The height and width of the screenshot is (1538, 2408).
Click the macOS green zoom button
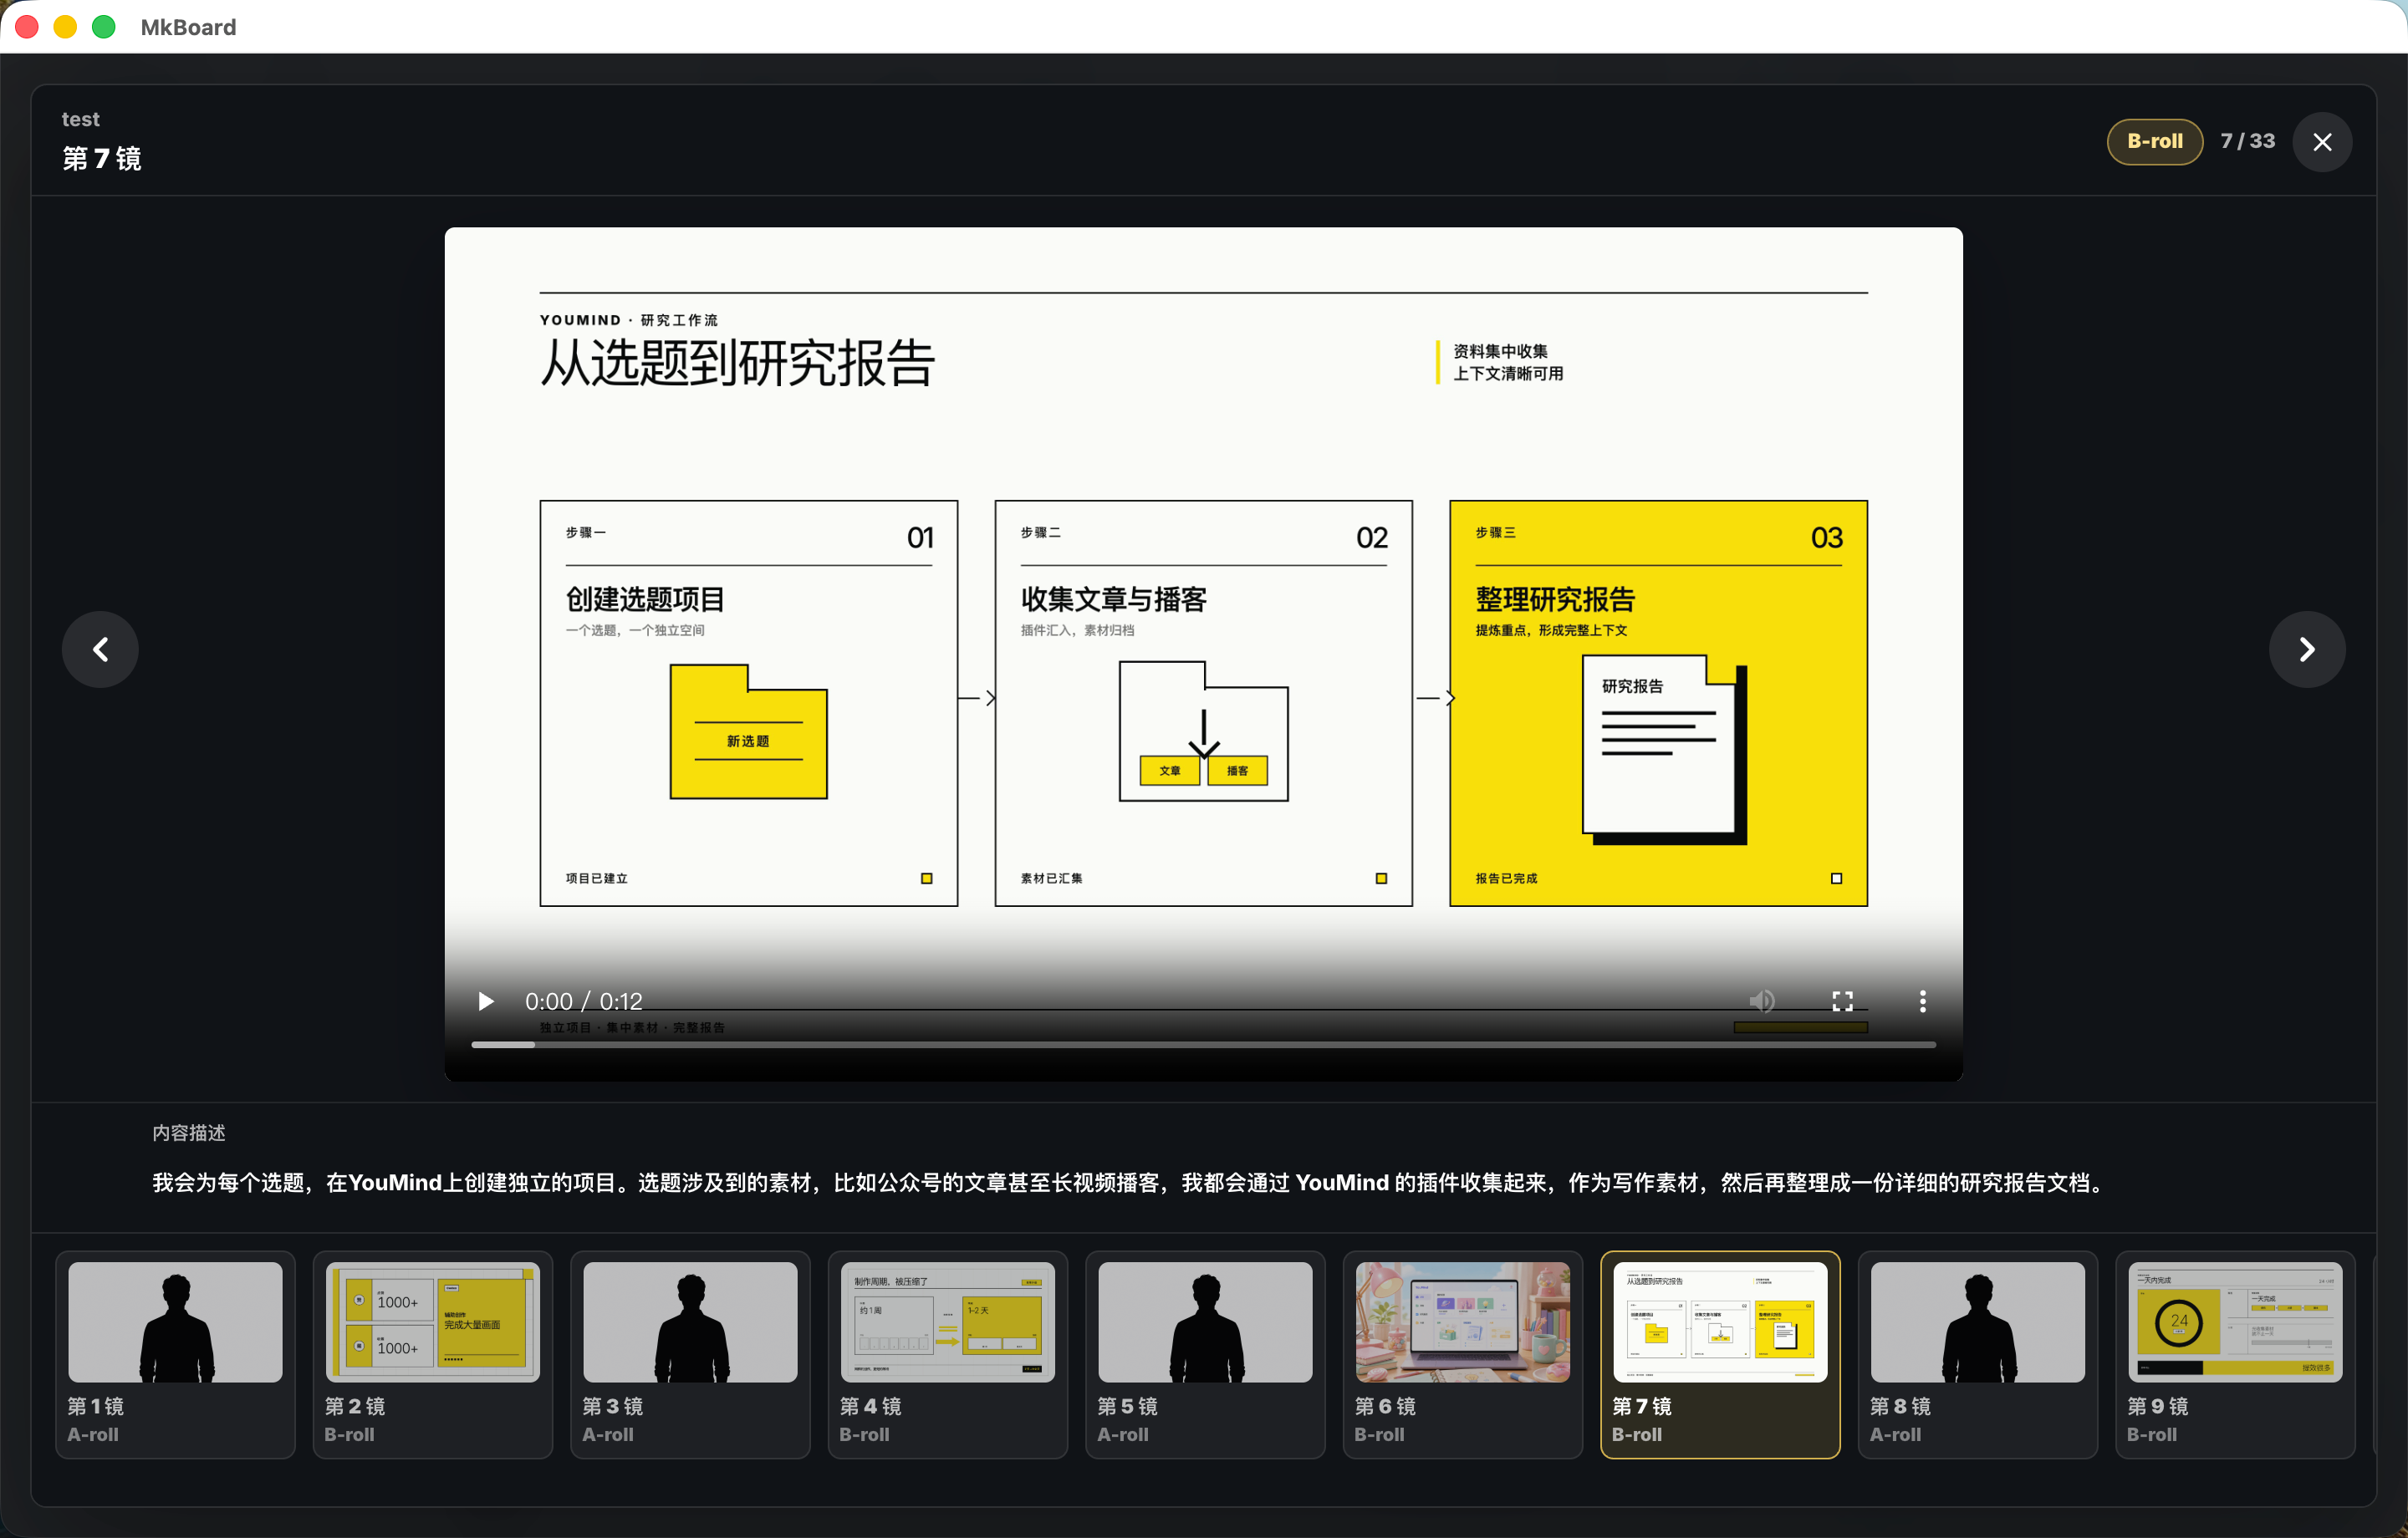(x=103, y=27)
